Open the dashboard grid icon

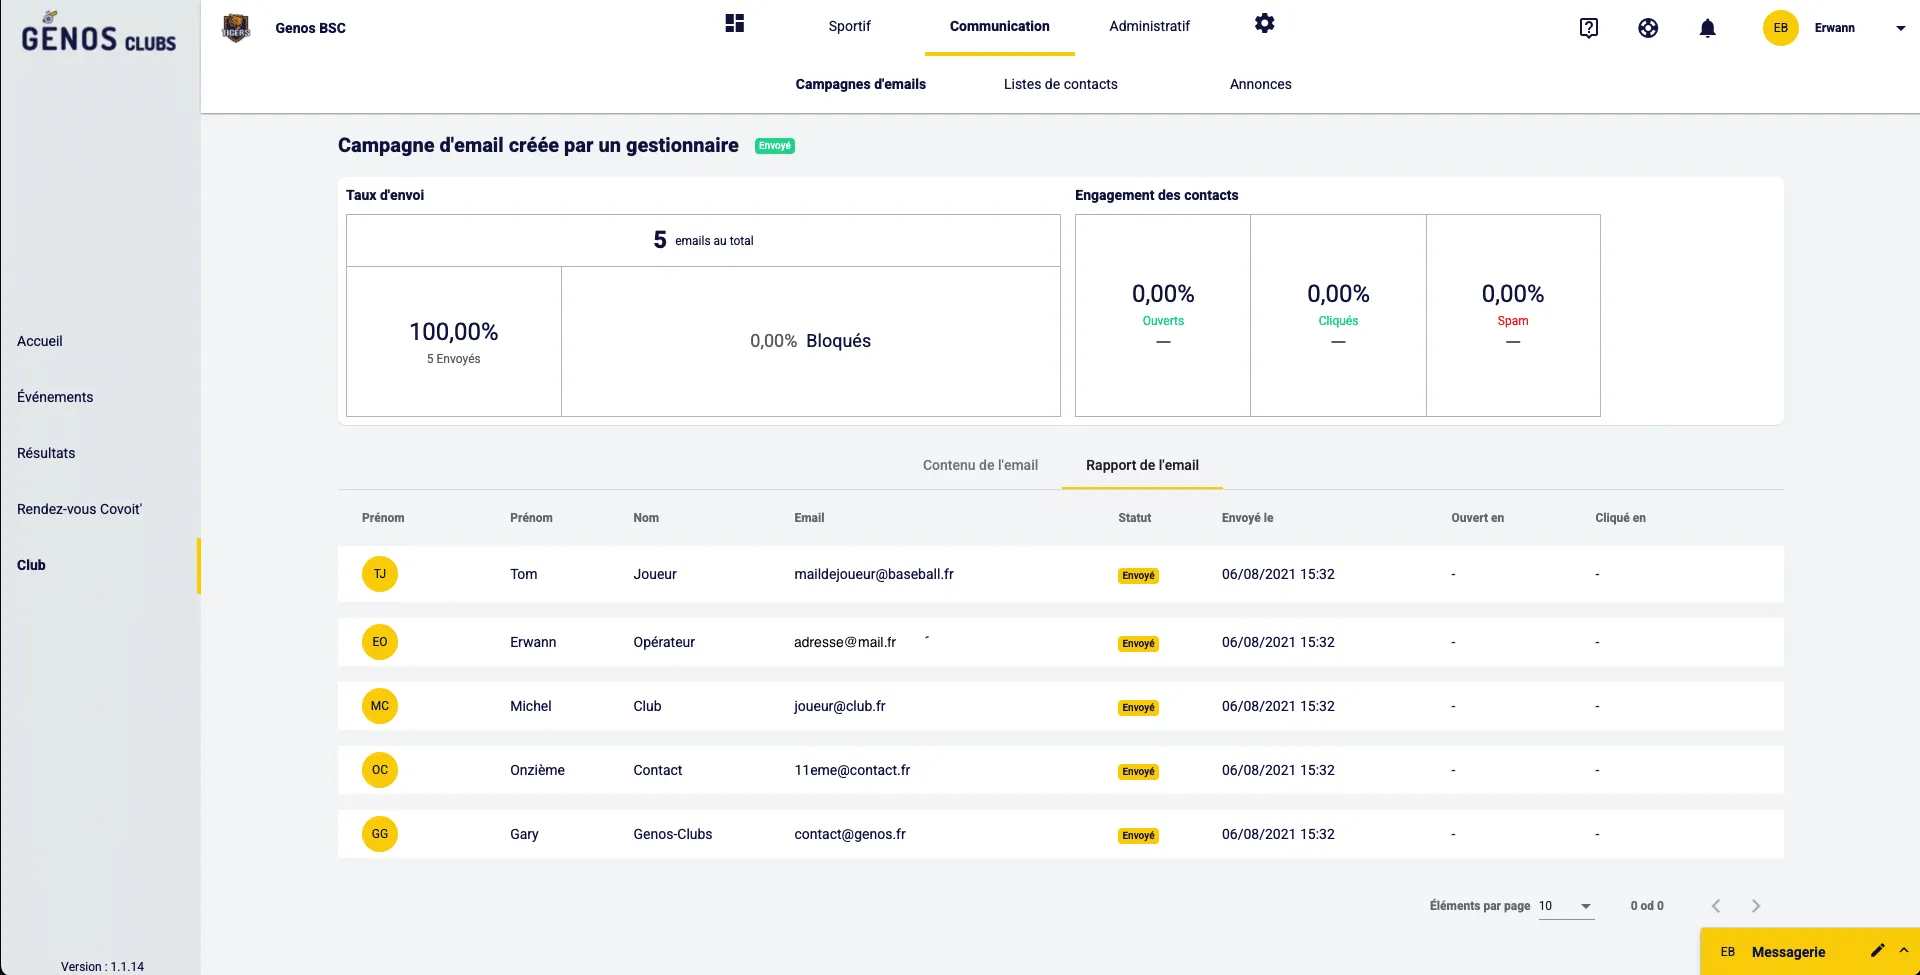click(735, 24)
